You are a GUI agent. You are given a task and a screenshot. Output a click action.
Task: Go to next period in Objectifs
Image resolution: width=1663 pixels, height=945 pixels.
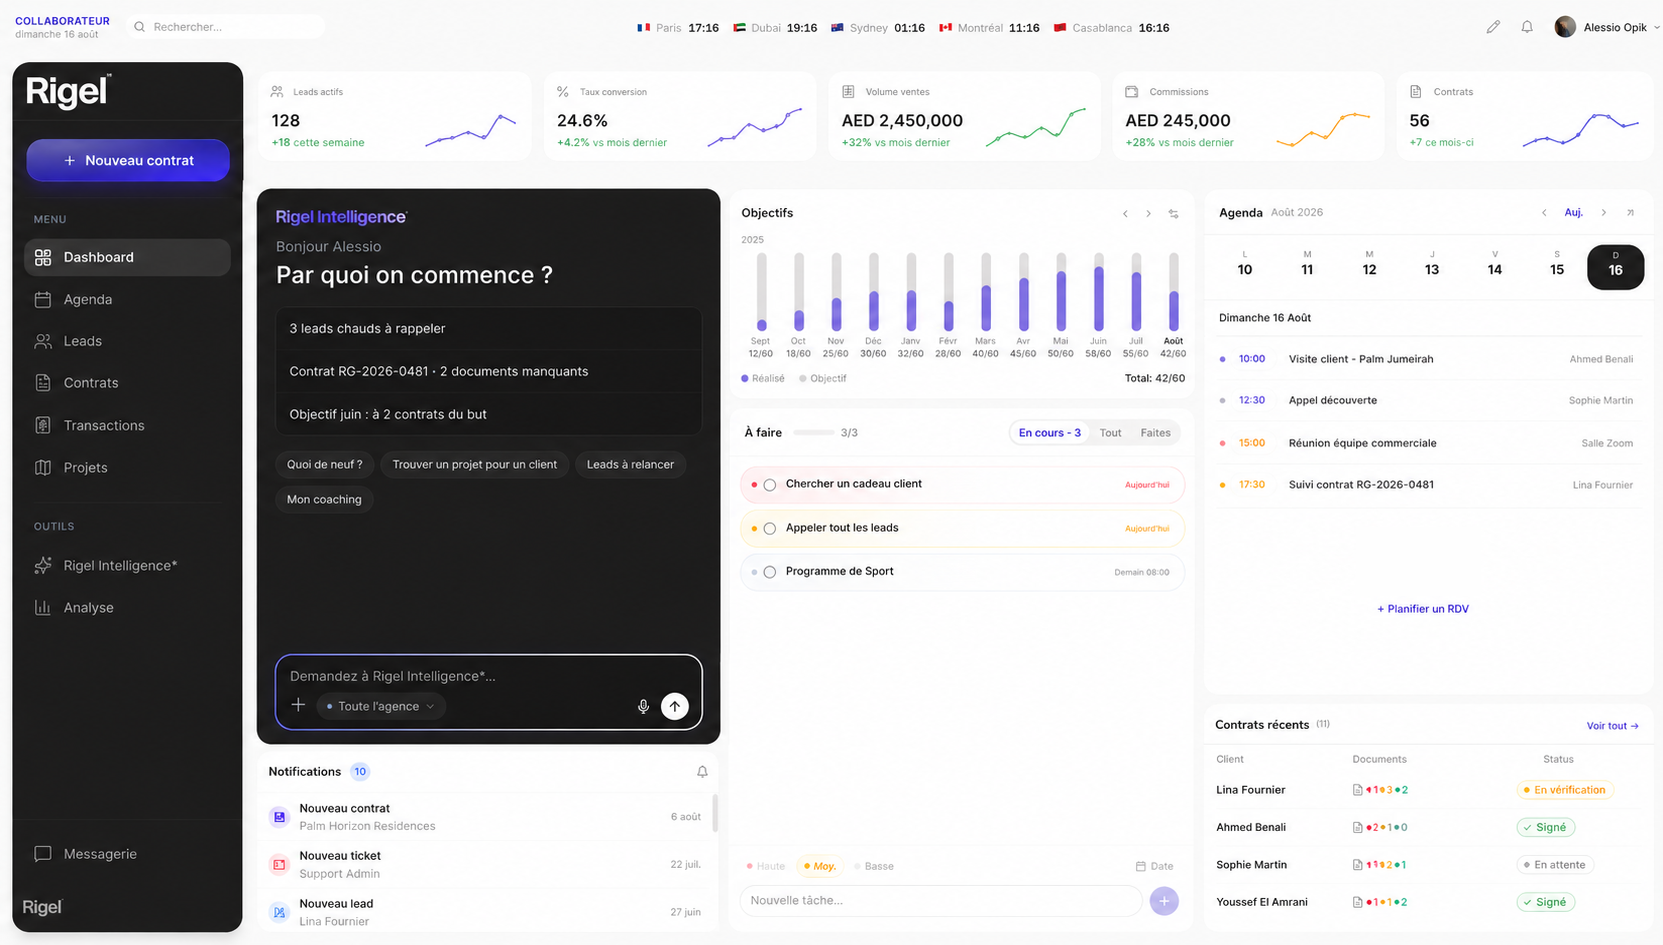point(1148,213)
